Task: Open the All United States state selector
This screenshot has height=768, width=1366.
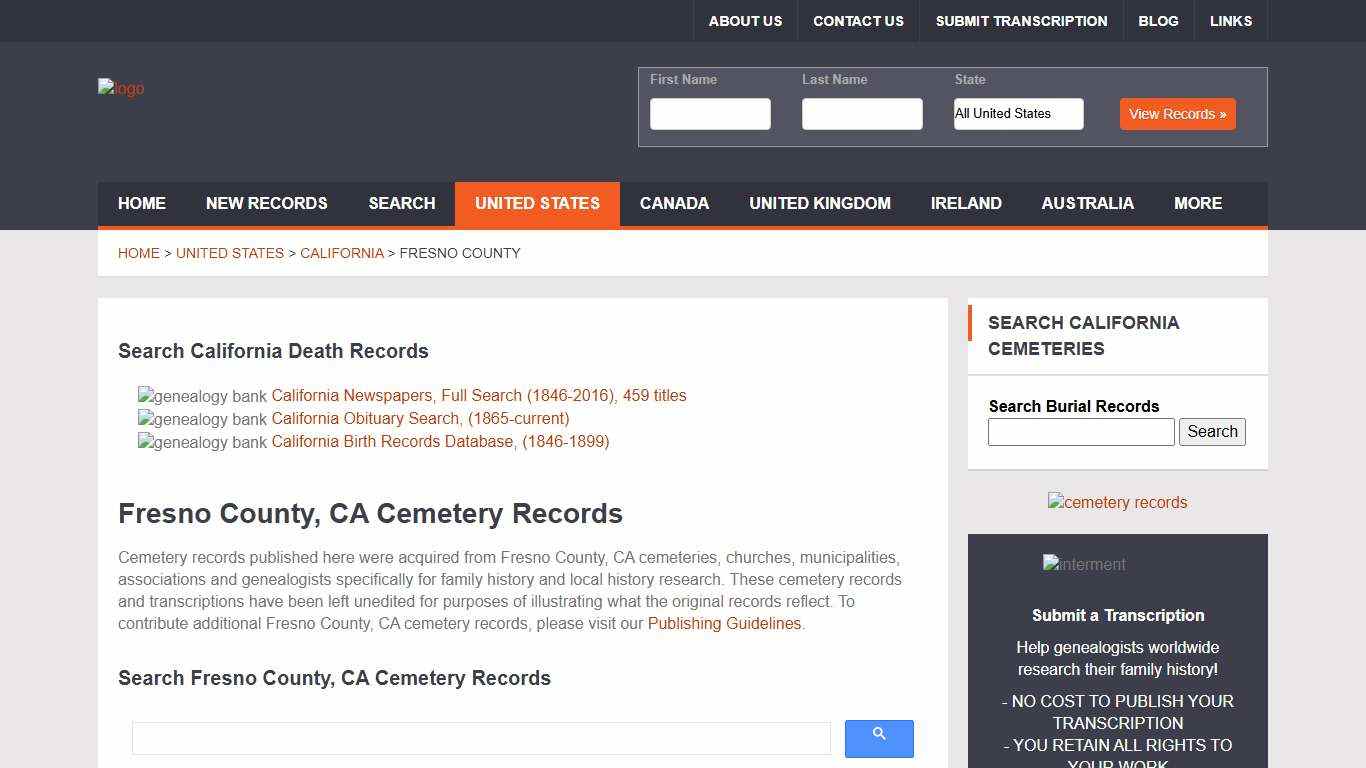Action: click(1018, 114)
